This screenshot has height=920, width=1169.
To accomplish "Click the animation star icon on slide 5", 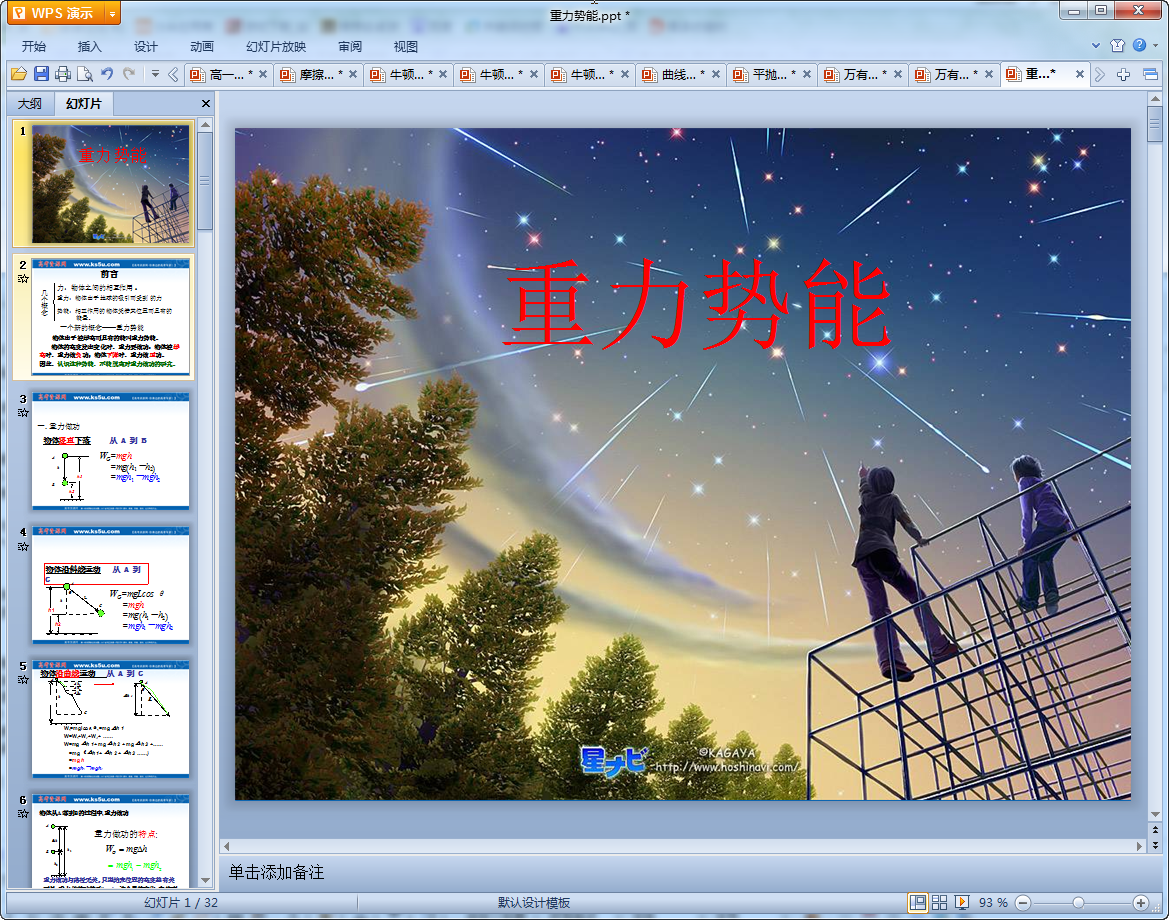I will click(x=23, y=680).
